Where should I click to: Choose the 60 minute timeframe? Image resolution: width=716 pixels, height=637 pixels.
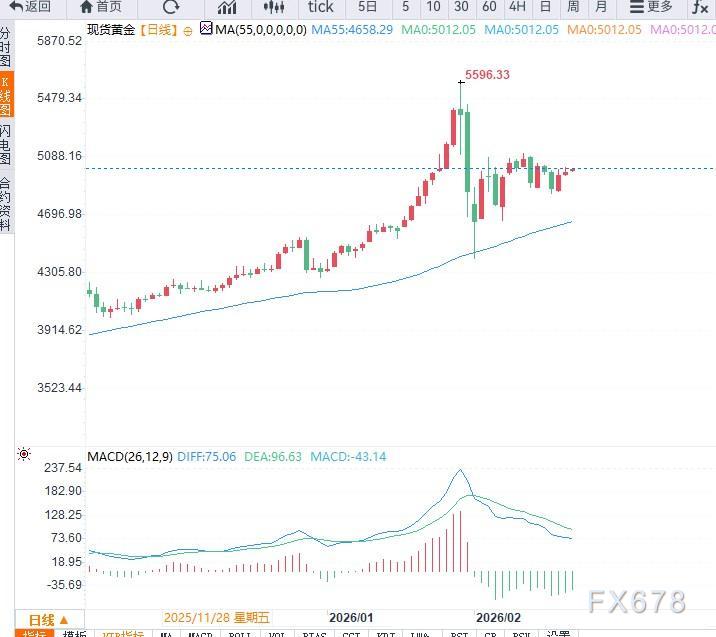(x=489, y=7)
